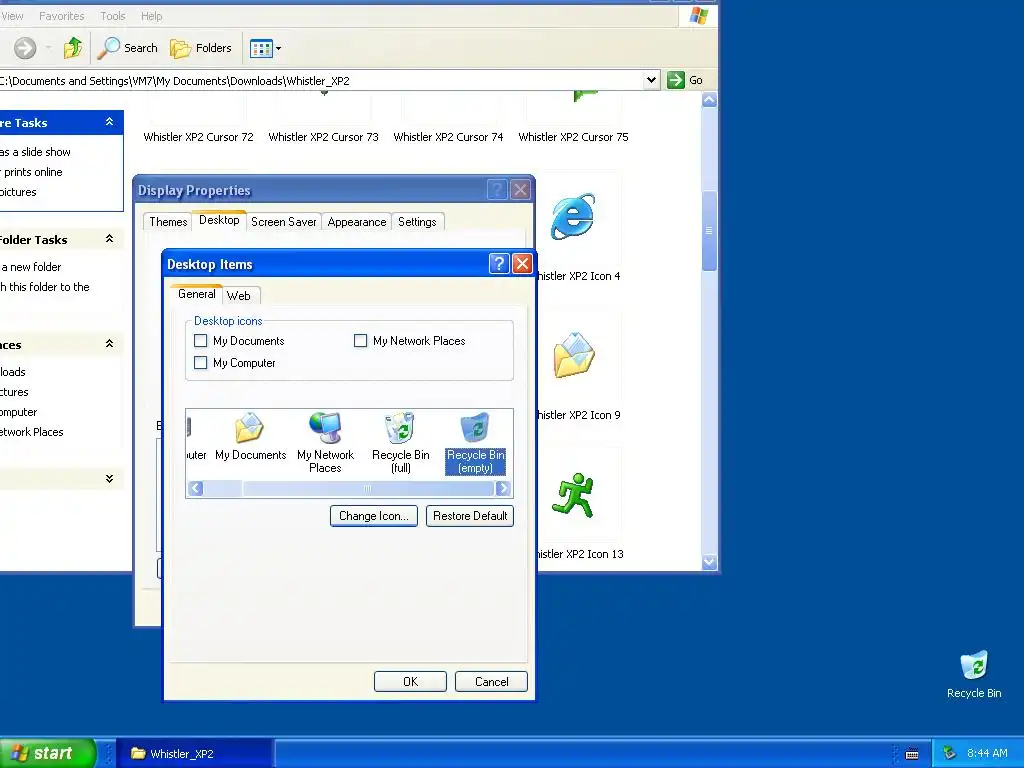Click the Change Icon... button
This screenshot has width=1024, height=768.
(374, 516)
